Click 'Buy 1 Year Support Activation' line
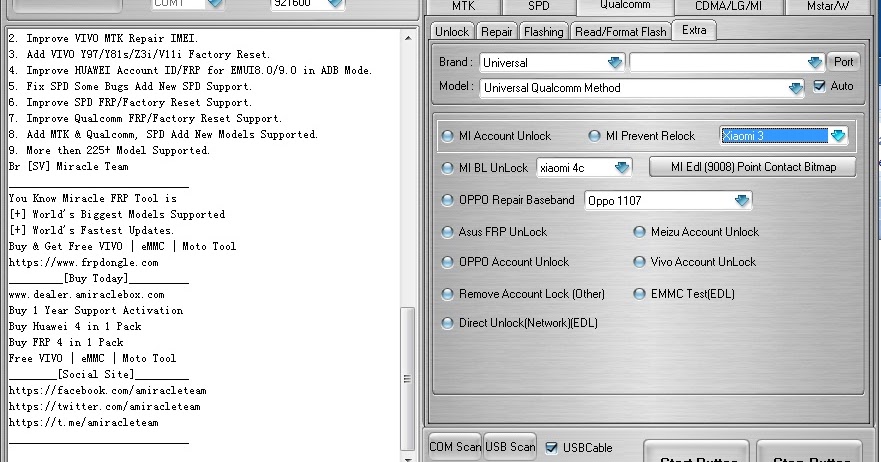881x462 pixels. (x=96, y=310)
